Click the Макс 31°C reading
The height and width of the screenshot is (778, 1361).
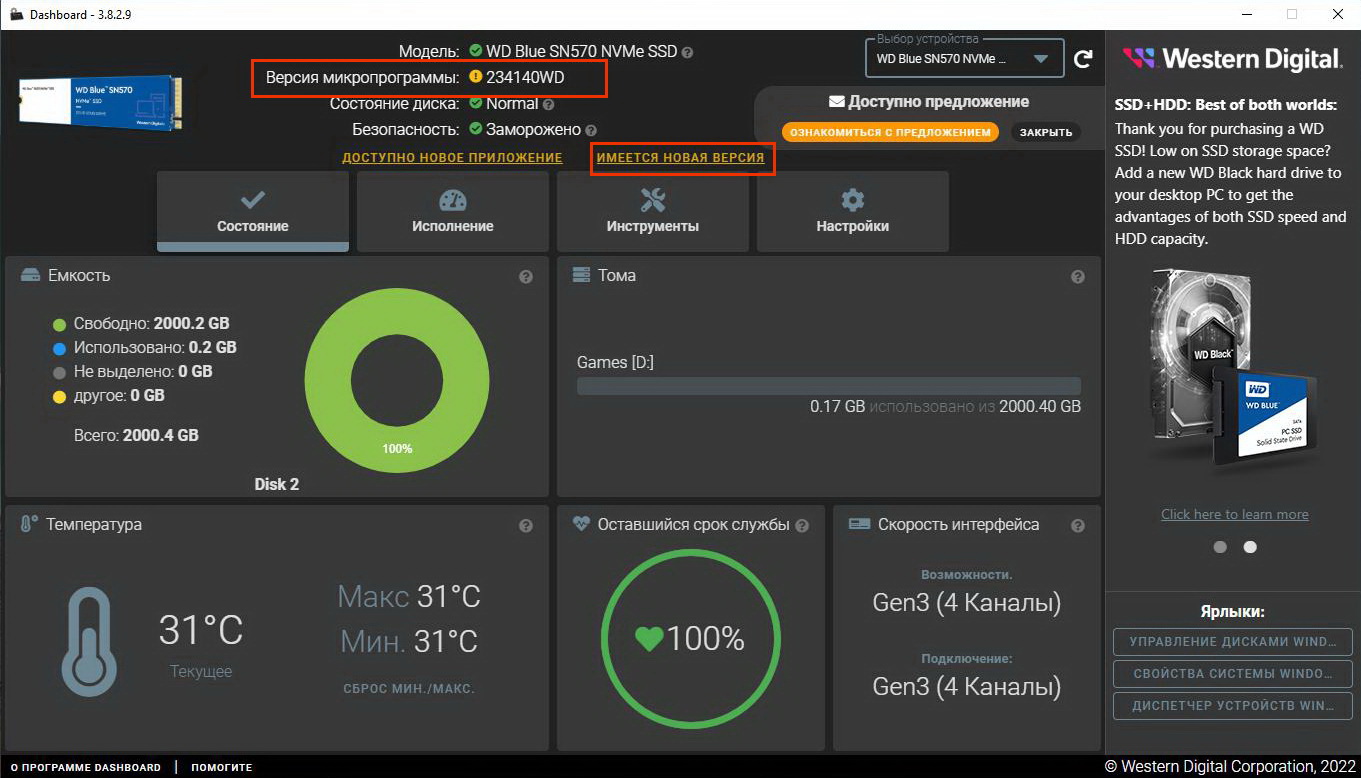(409, 597)
